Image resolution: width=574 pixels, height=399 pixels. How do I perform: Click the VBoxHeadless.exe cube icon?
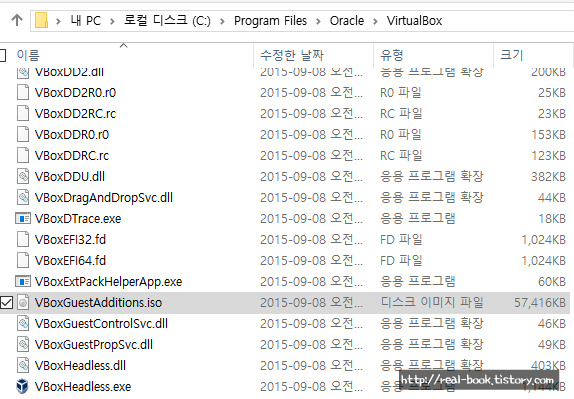click(22, 386)
